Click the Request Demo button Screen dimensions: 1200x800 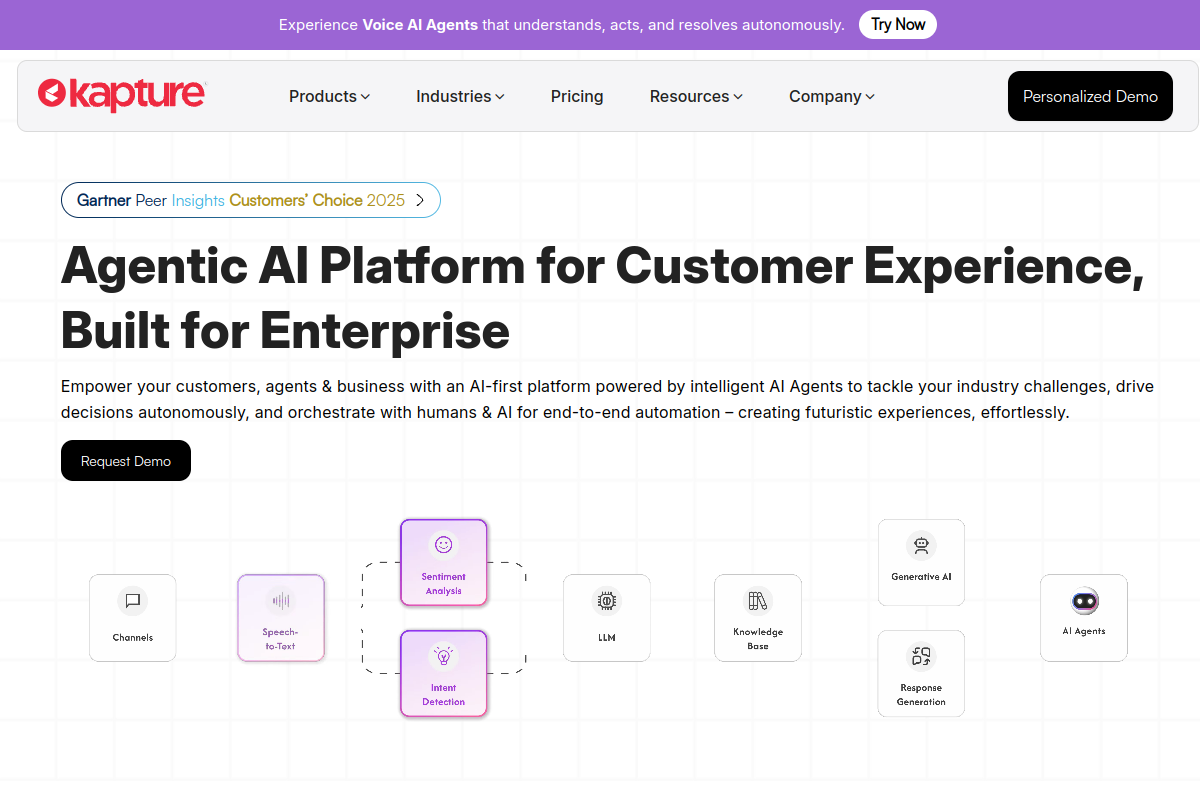126,461
